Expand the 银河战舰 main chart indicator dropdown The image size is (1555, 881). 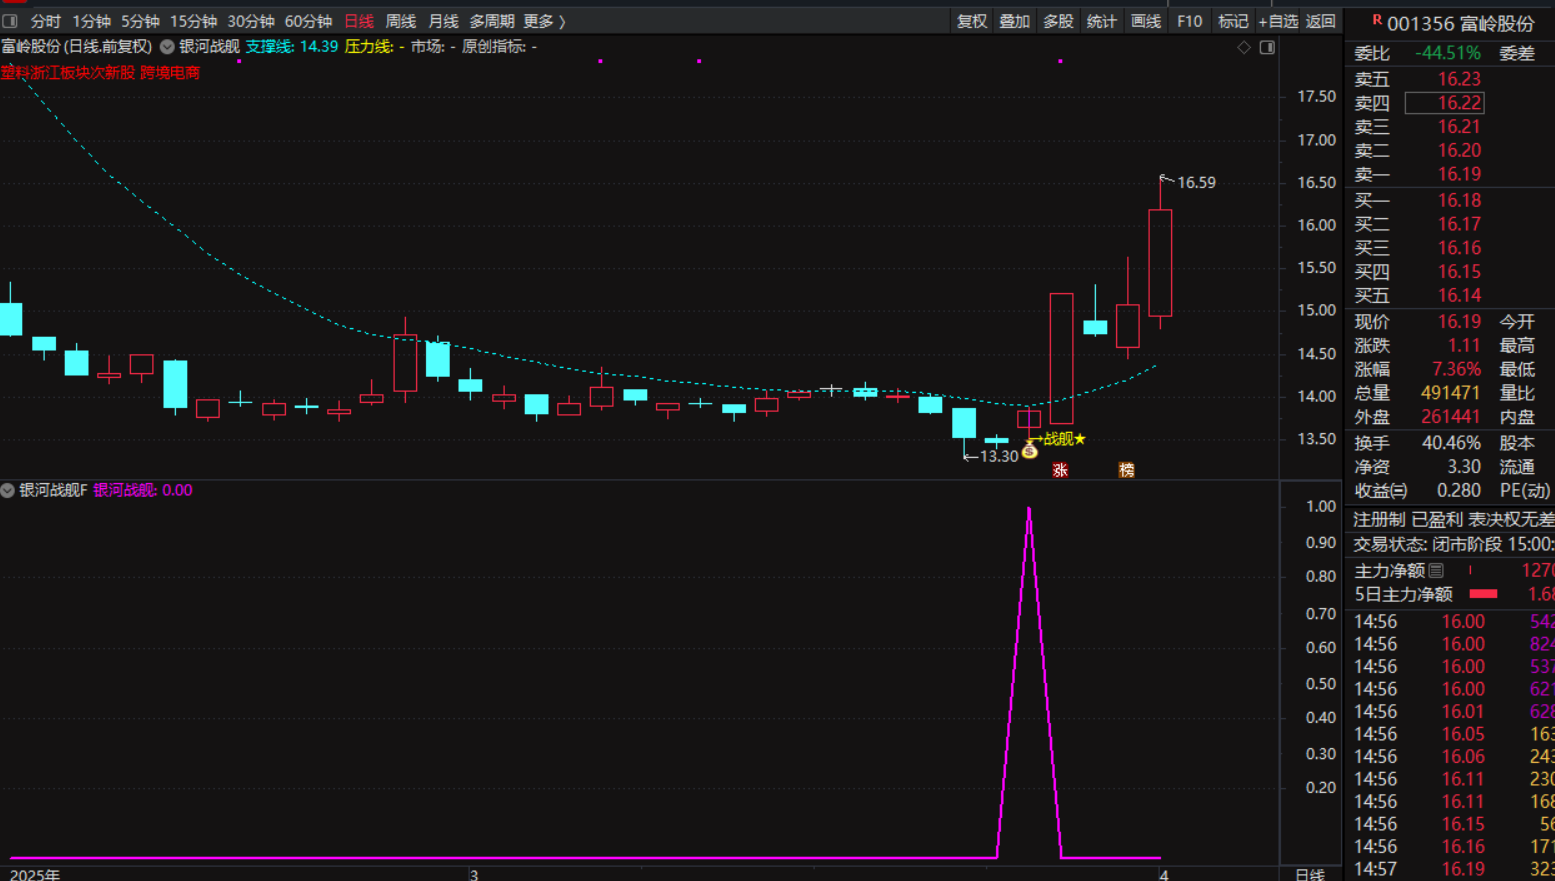coord(167,47)
